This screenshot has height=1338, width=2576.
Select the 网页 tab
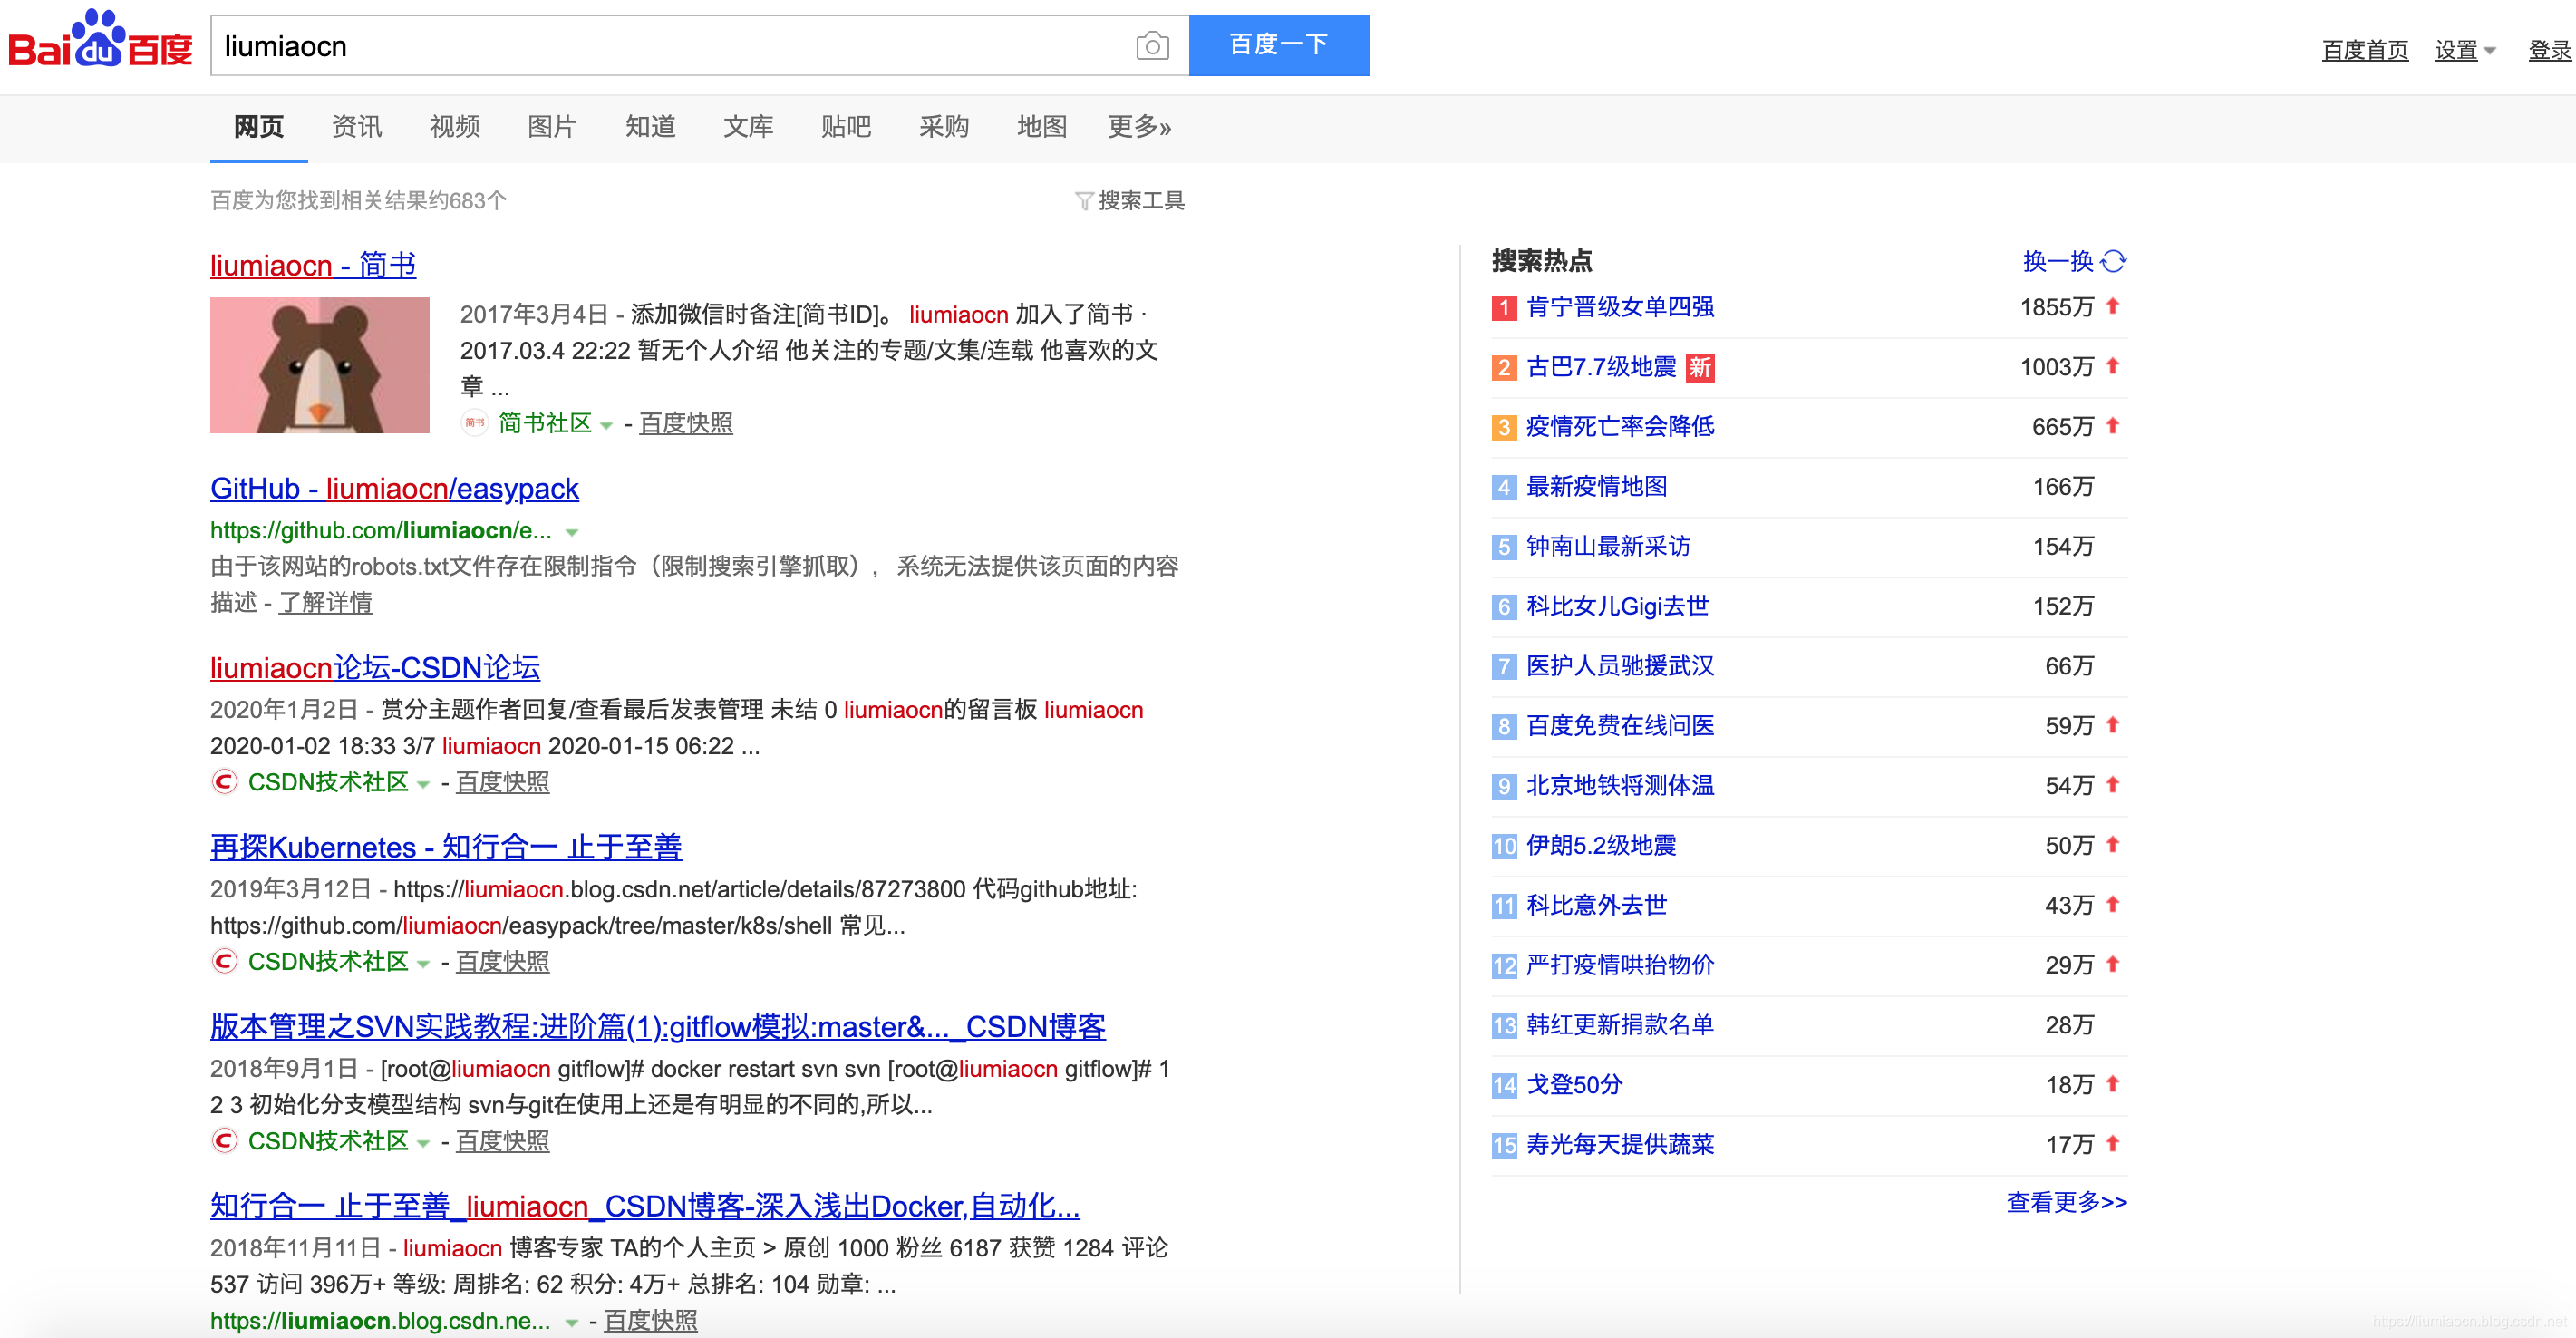259,127
